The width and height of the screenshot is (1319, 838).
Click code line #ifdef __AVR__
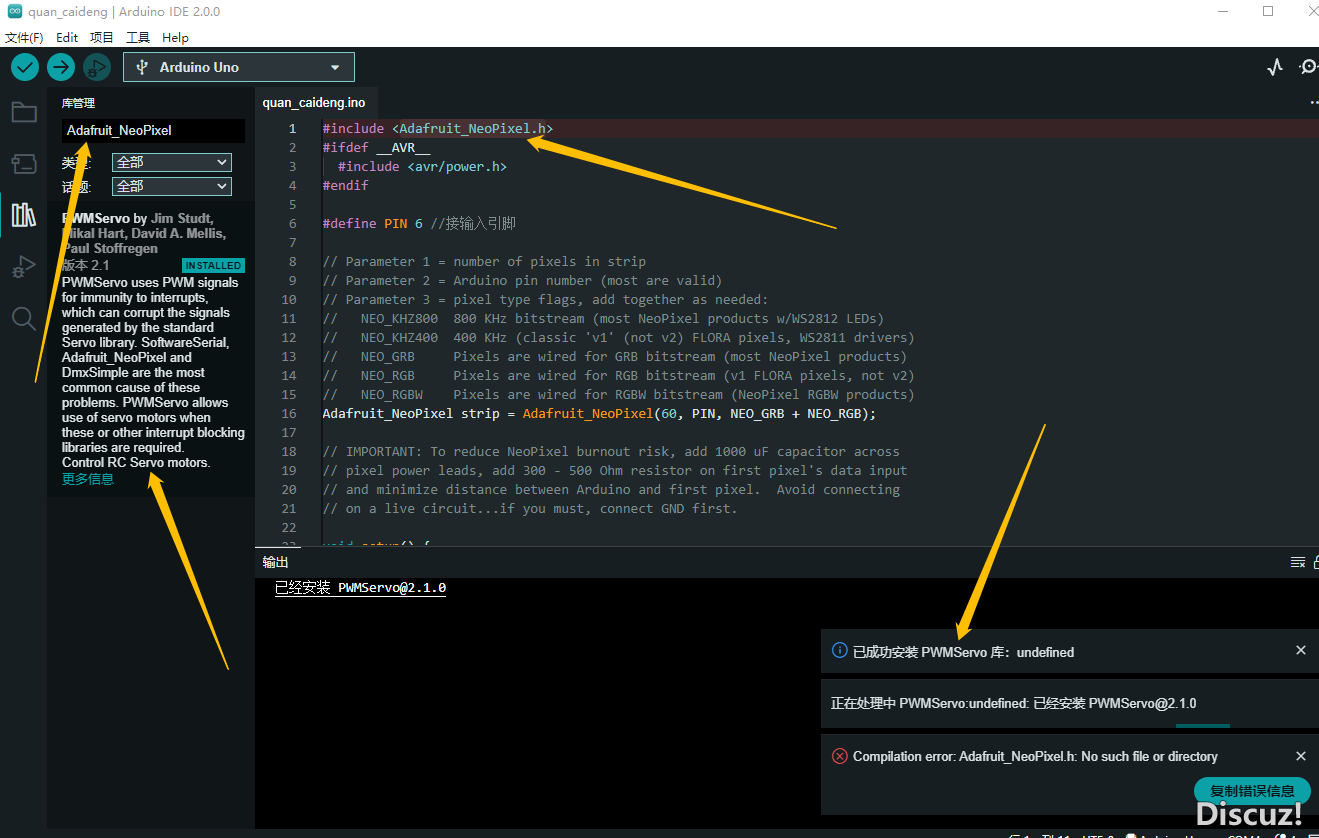point(376,148)
